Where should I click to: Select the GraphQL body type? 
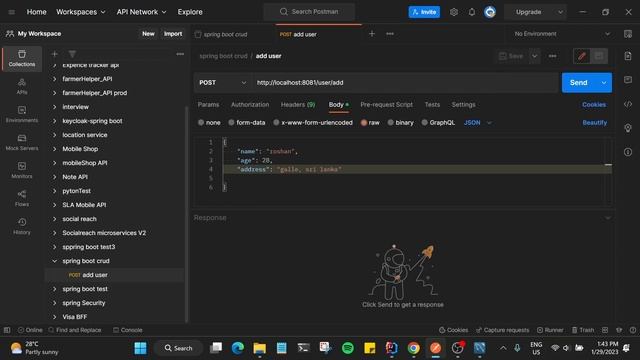(x=438, y=122)
